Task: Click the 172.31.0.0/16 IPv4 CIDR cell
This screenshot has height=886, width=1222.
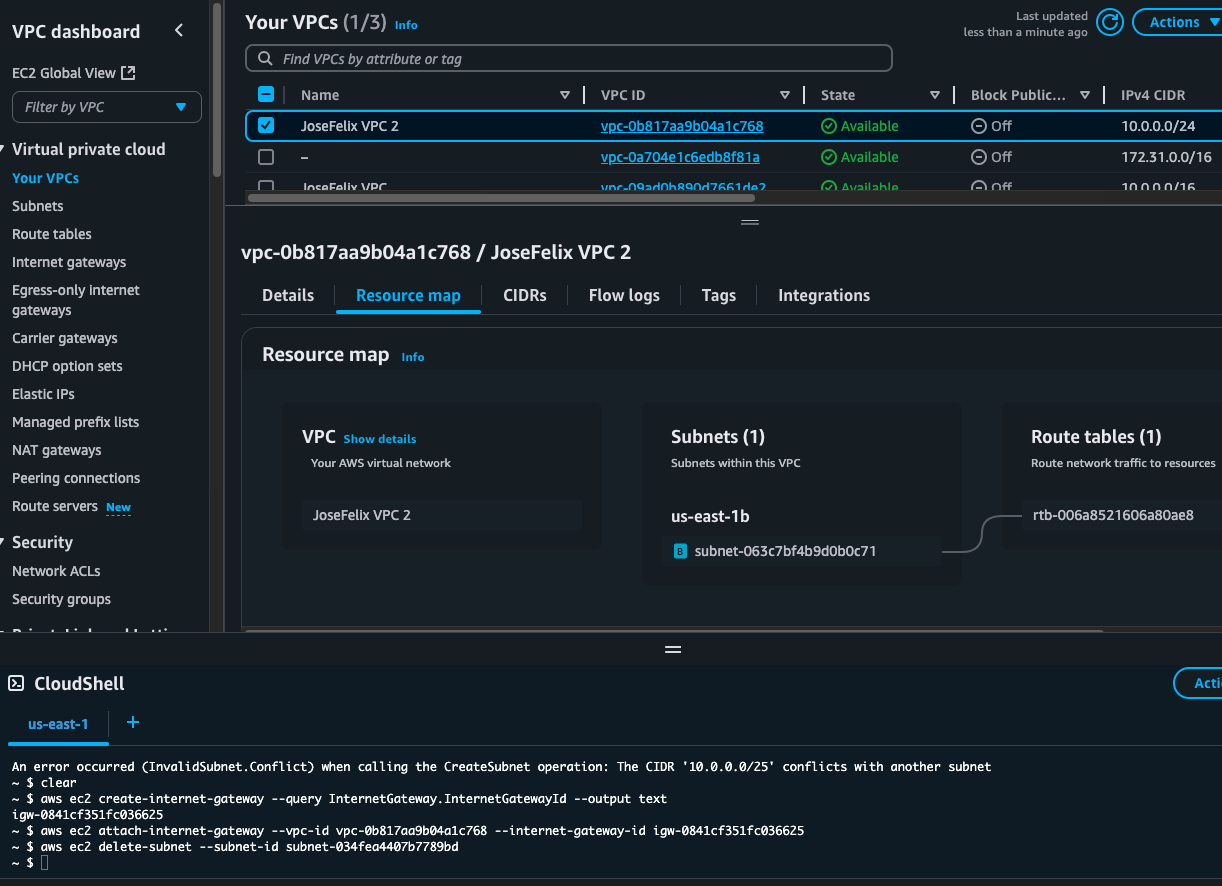Action: [x=1166, y=157]
